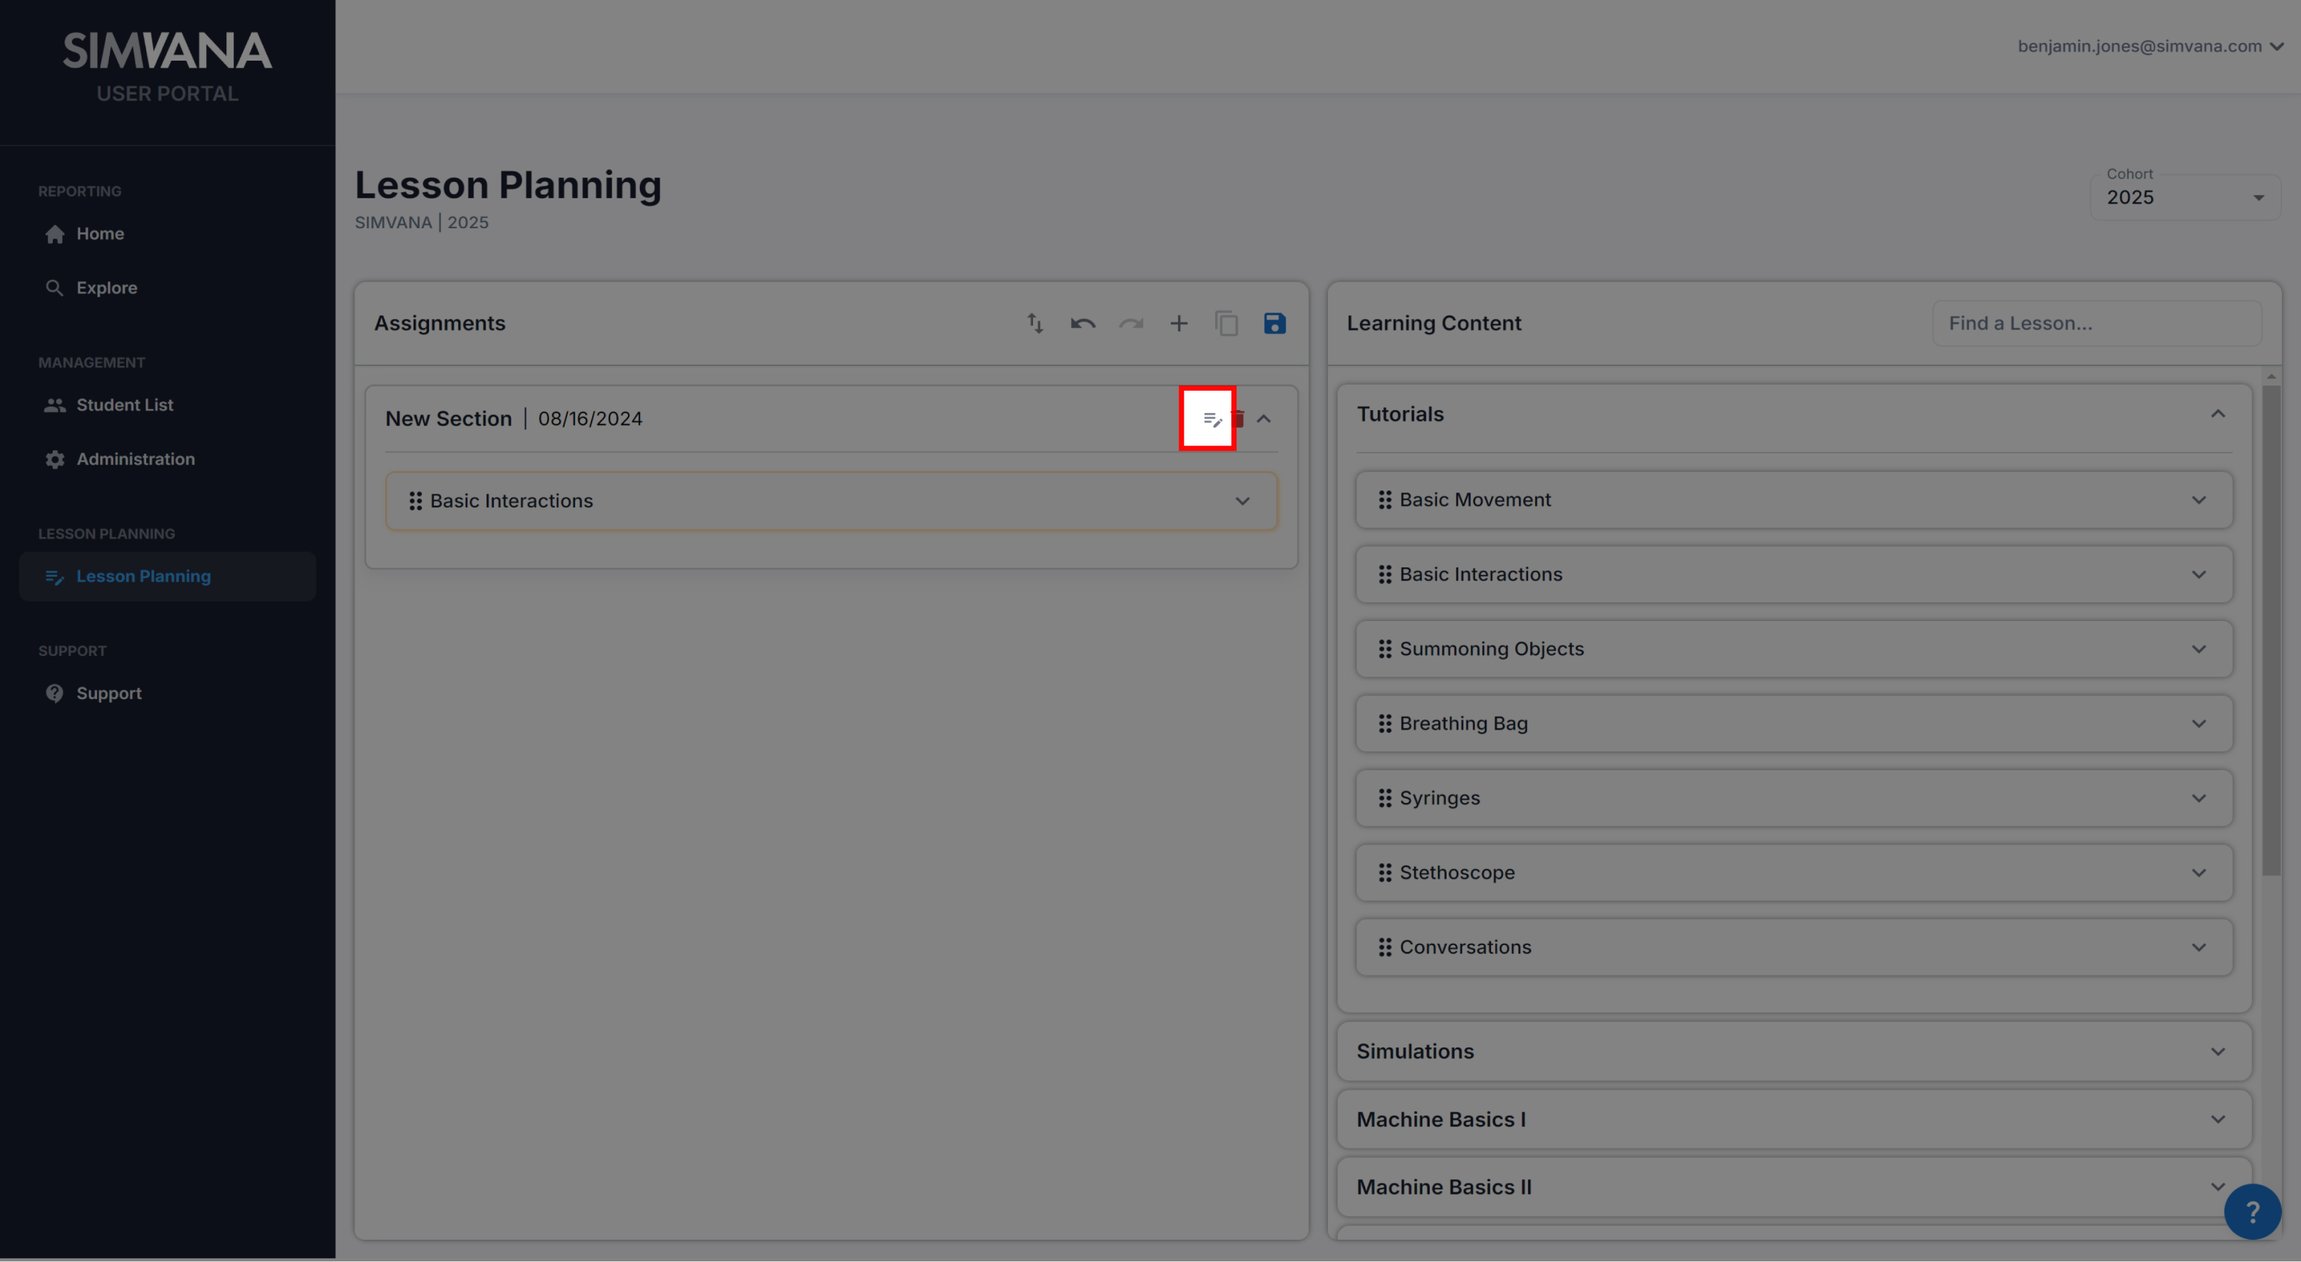Open the help question mark bubble

(x=2252, y=1211)
